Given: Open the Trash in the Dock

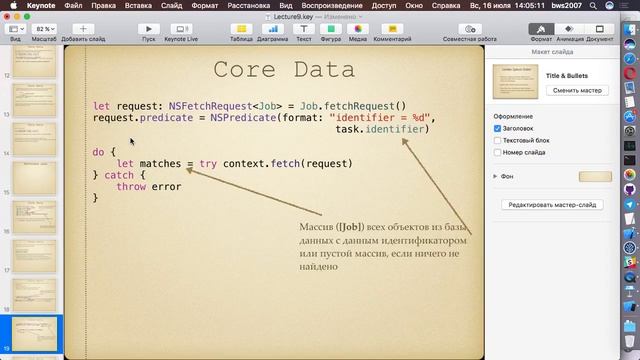Looking at the screenshot, I should point(630,342).
